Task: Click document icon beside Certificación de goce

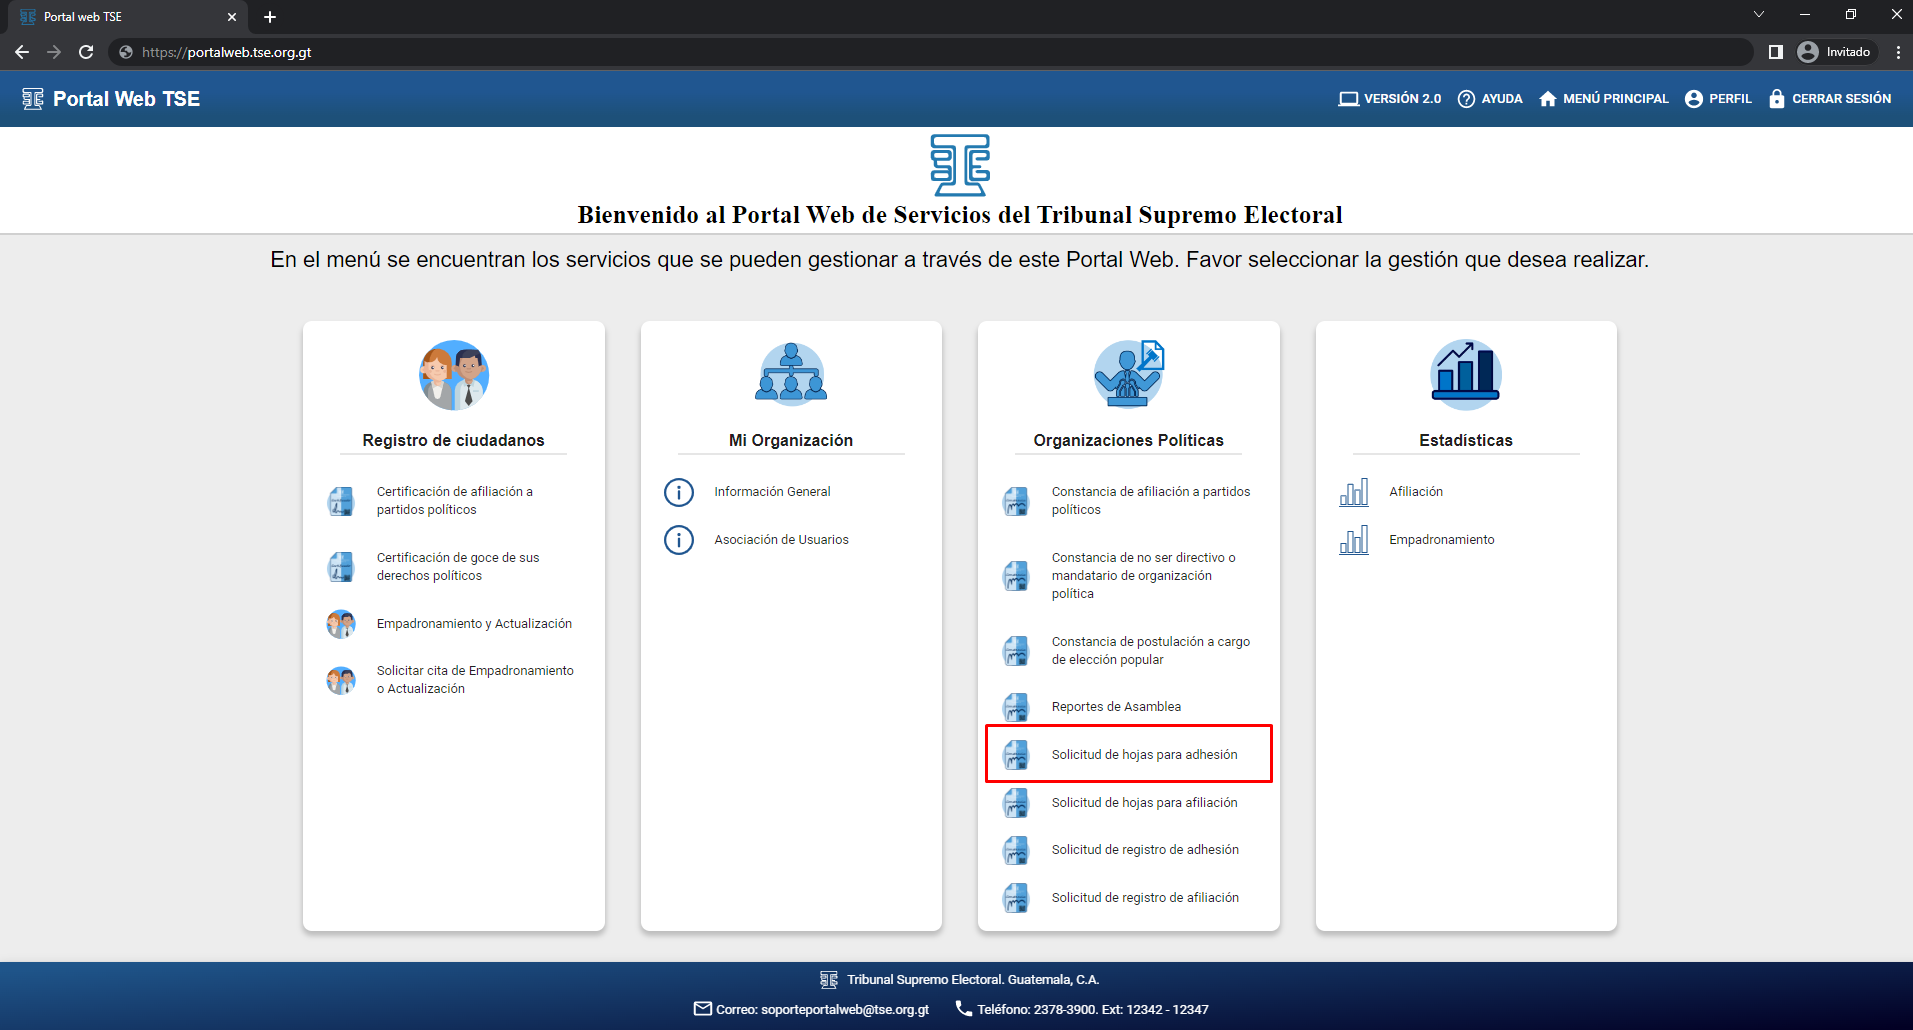Action: point(341,567)
